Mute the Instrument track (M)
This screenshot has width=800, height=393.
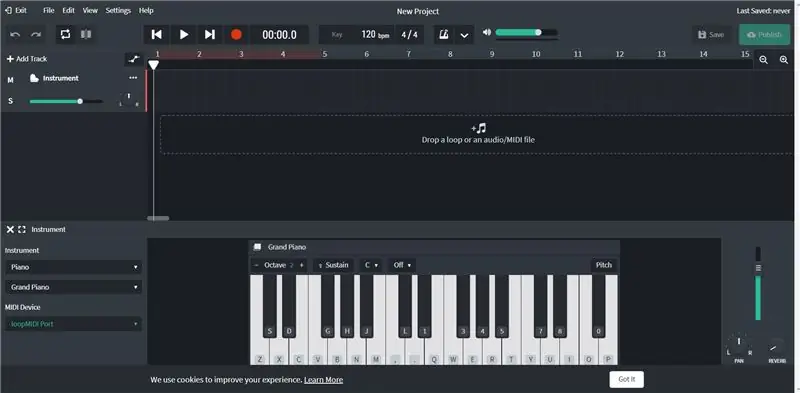point(10,80)
